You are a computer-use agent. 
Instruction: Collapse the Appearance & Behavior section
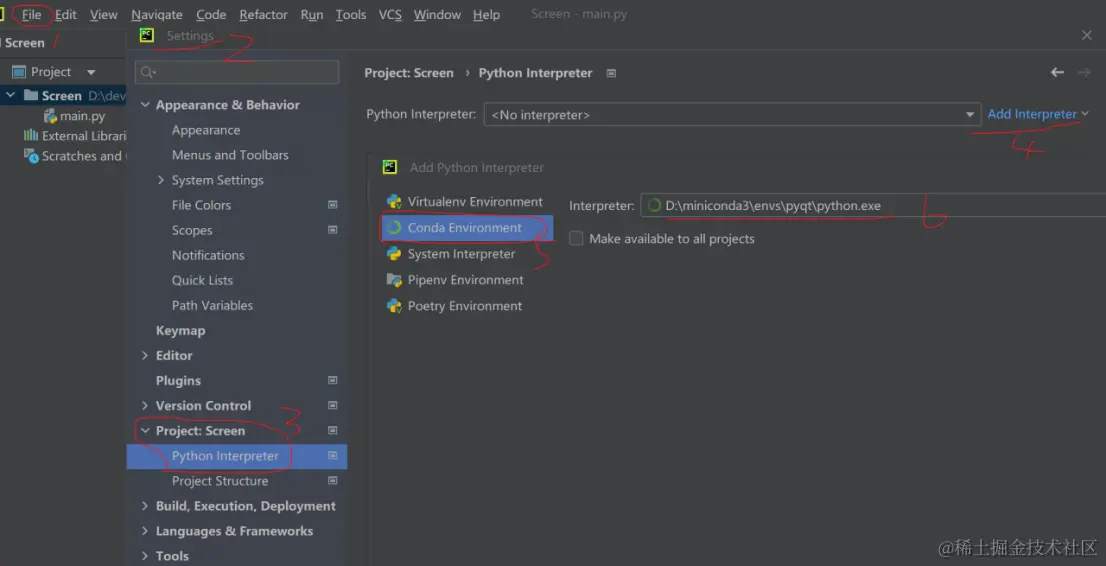coord(145,105)
